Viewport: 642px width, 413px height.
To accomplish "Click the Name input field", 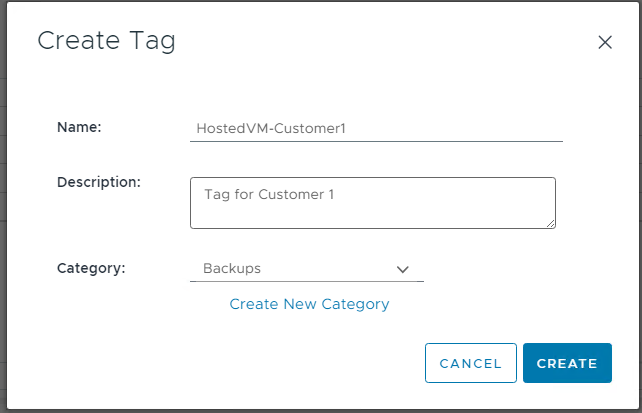I will 375,128.
